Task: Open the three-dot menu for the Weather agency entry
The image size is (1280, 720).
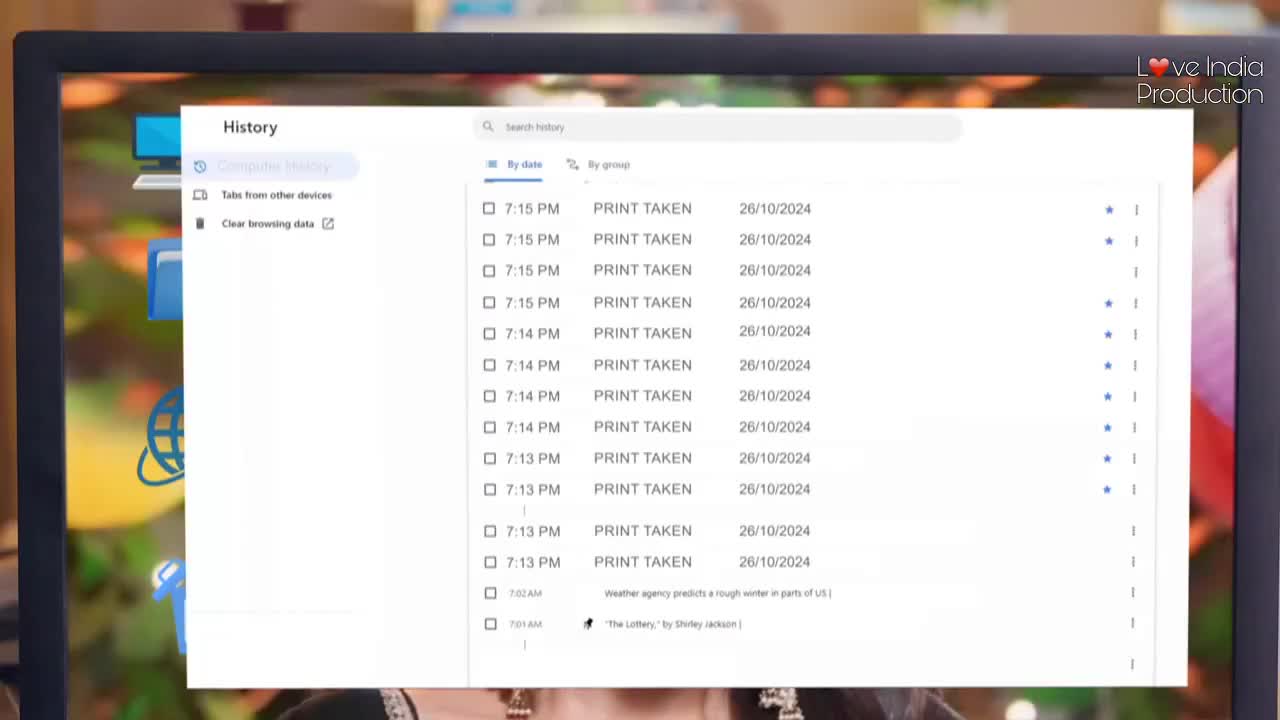Action: click(x=1133, y=593)
